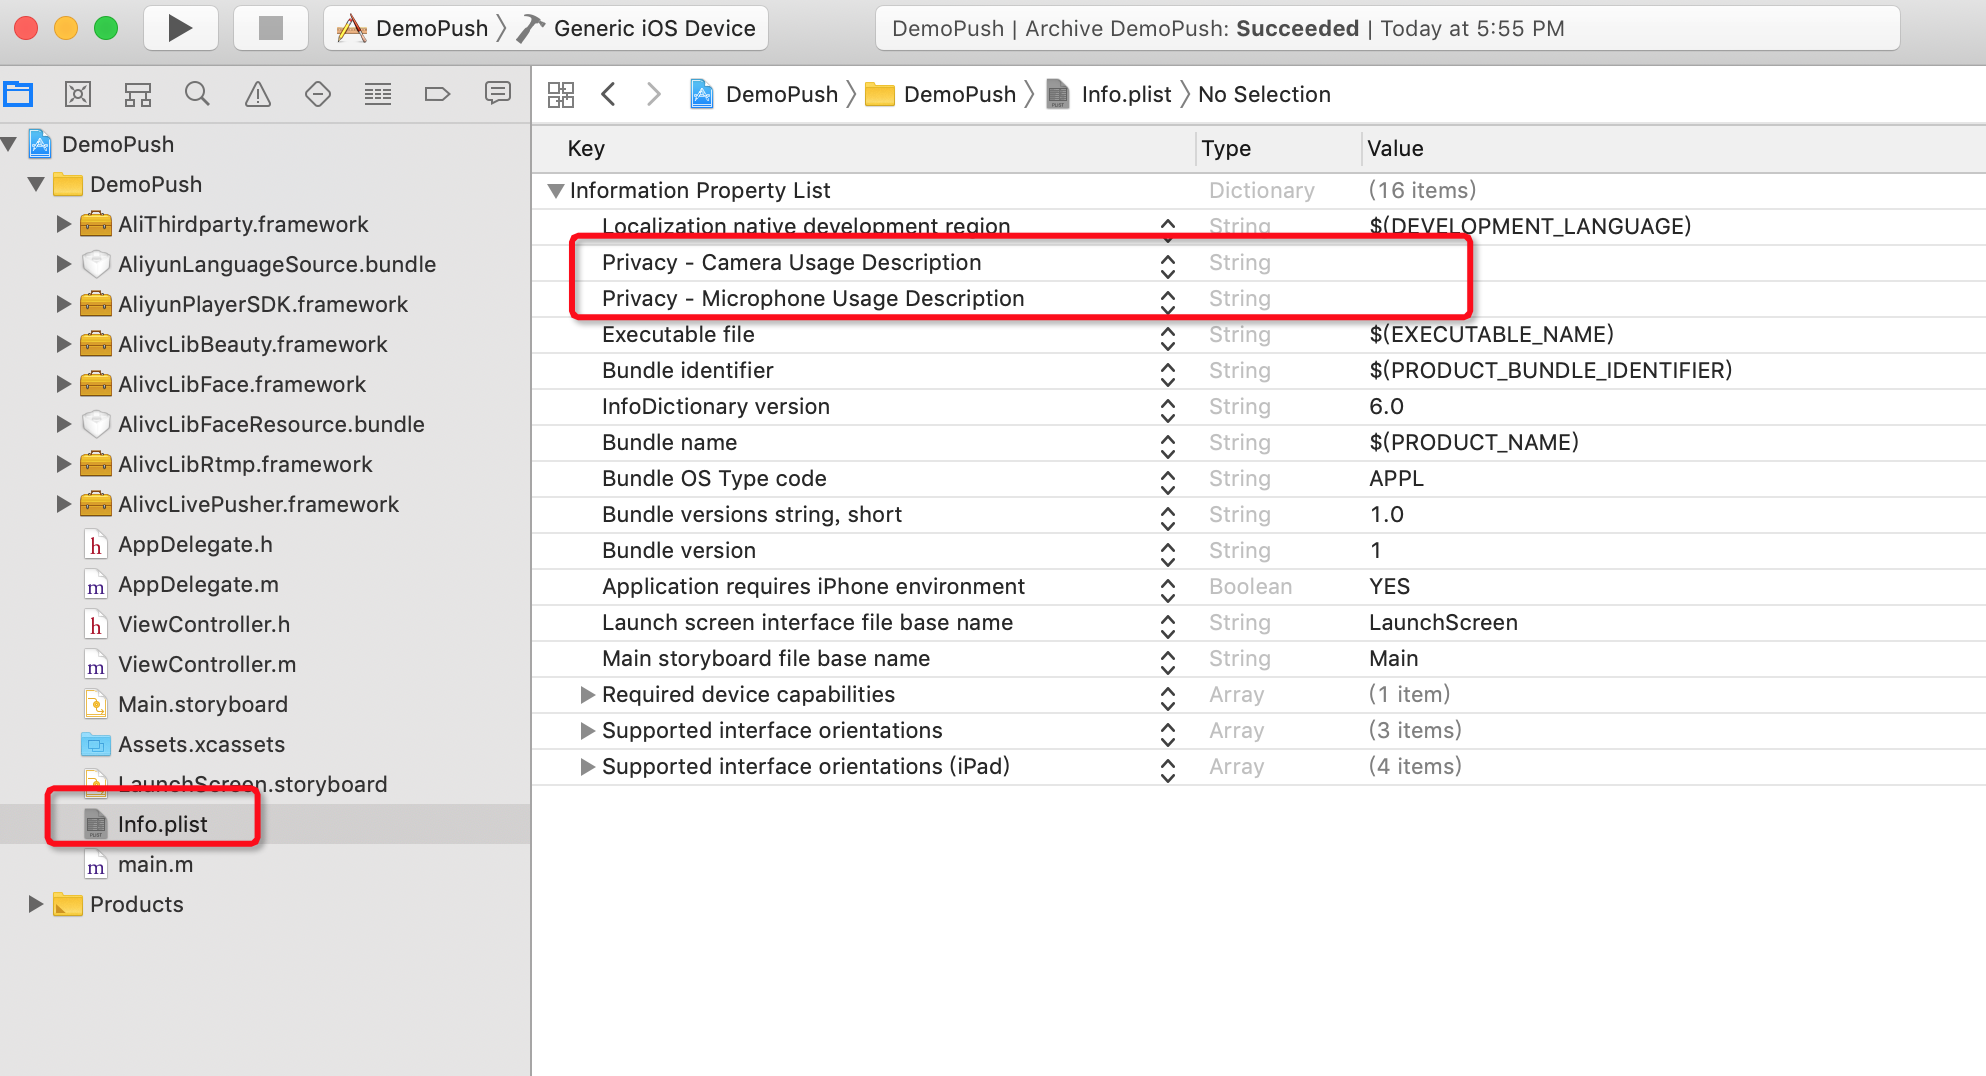Open the Report navigator speech-bubble icon
1986x1076 pixels.
(498, 94)
